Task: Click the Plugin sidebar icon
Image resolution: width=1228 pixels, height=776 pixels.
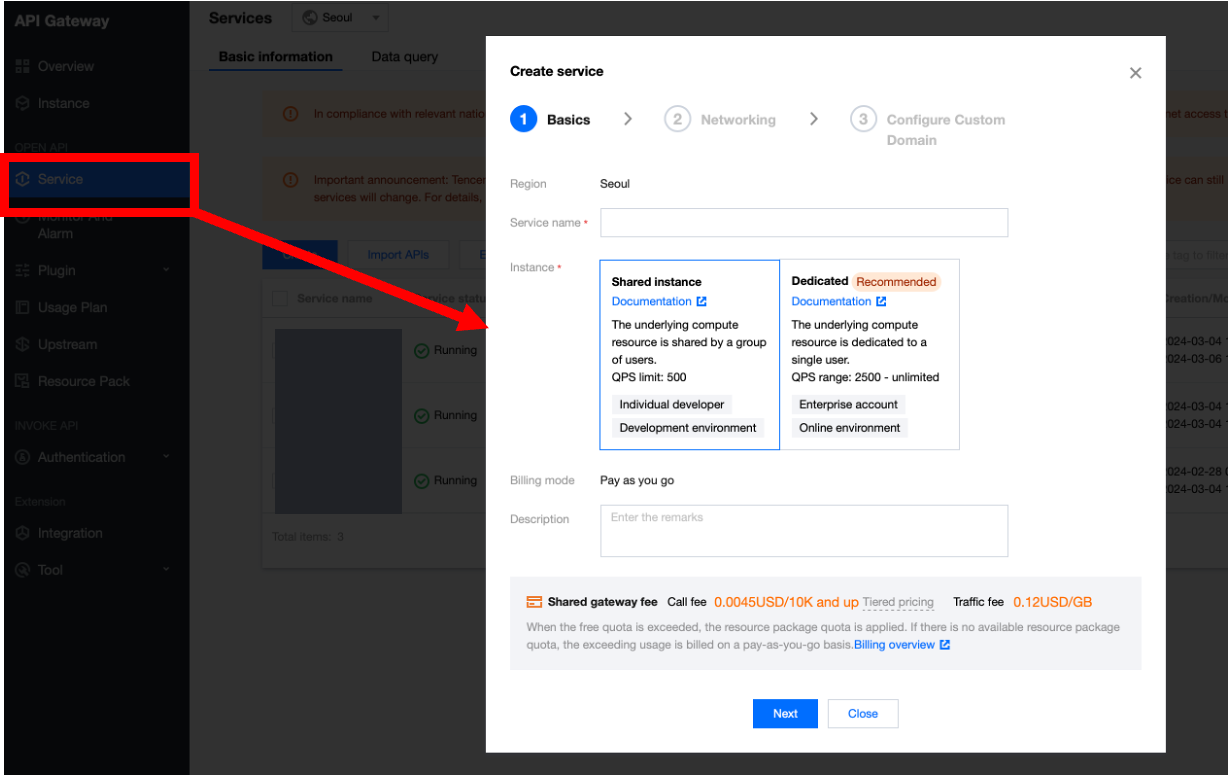Action: 23,270
